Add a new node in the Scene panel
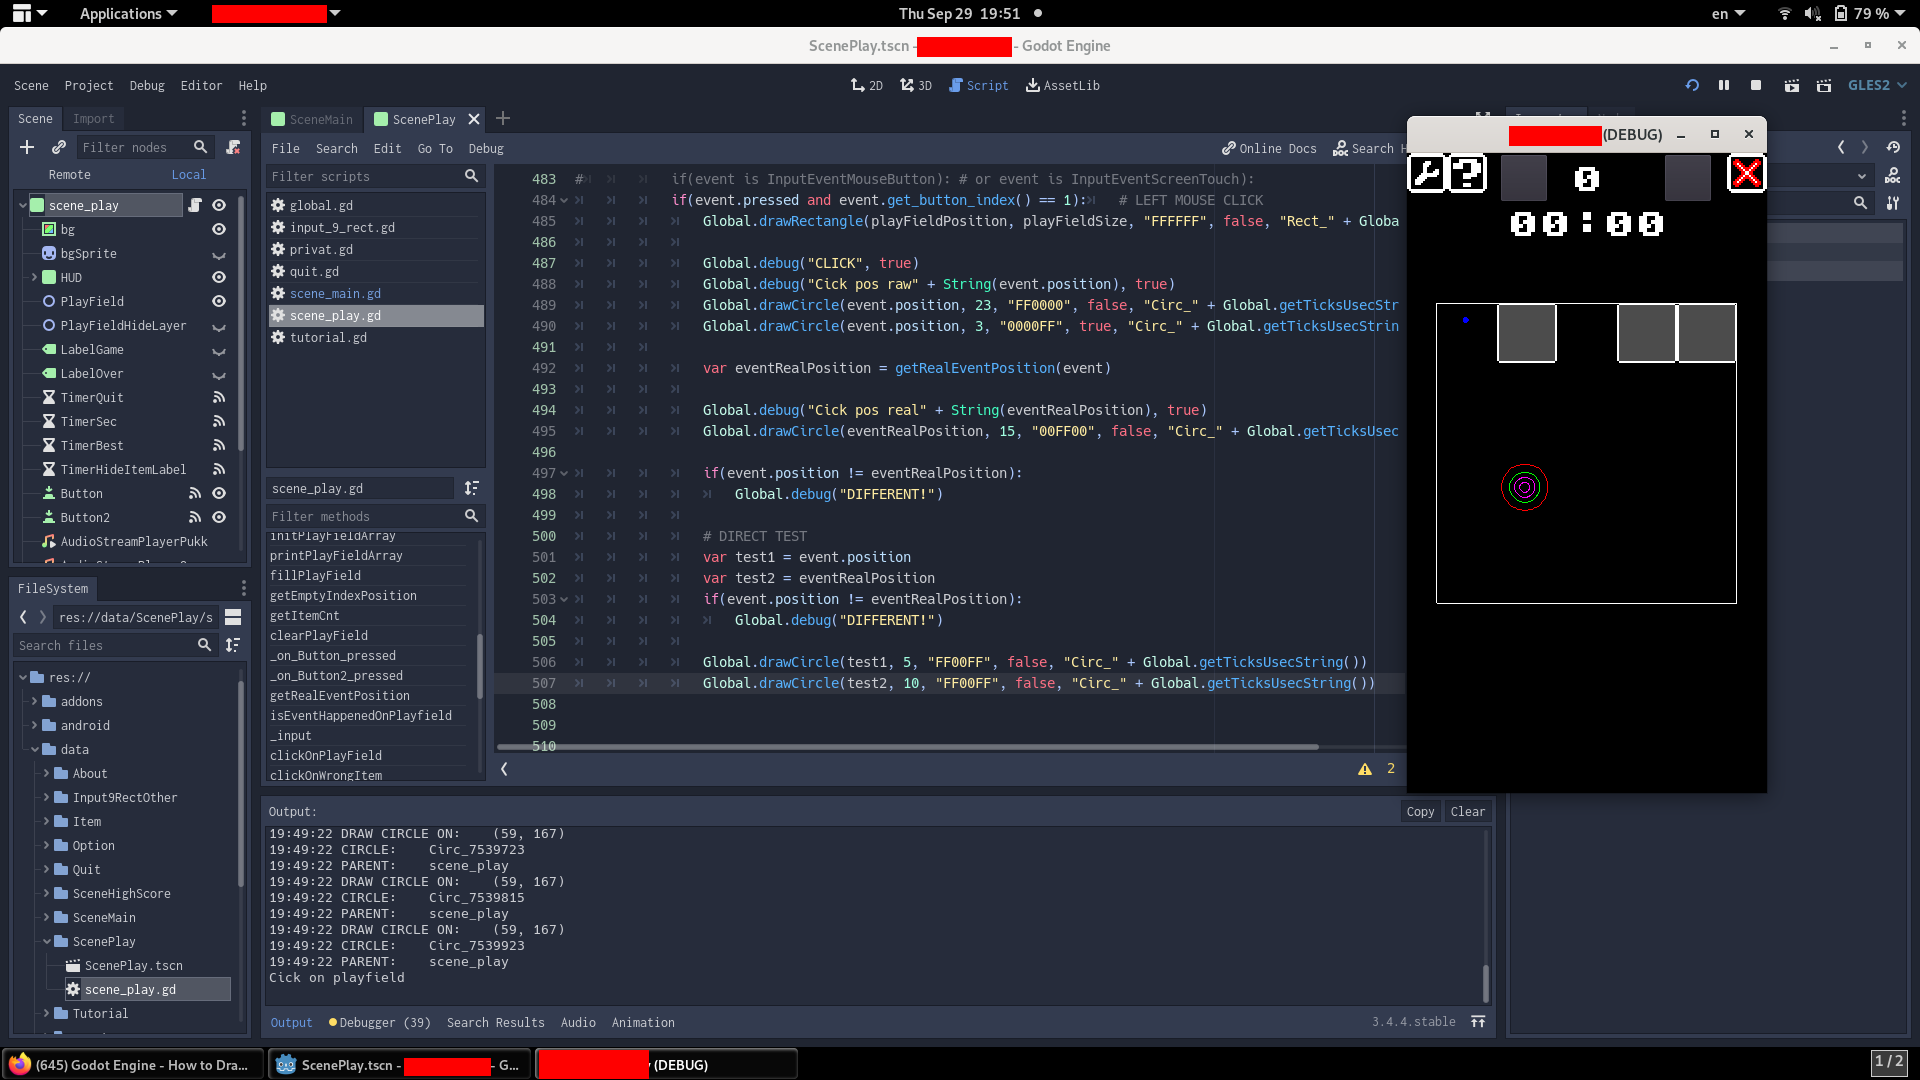This screenshot has height=1080, width=1920. point(27,147)
